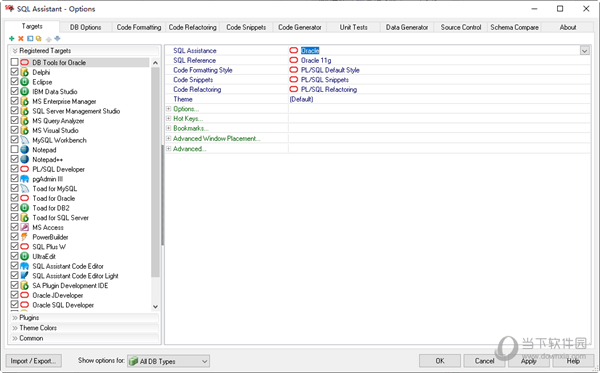Click the green plus add target icon
Image resolution: width=600 pixels, height=373 pixels.
11,39
